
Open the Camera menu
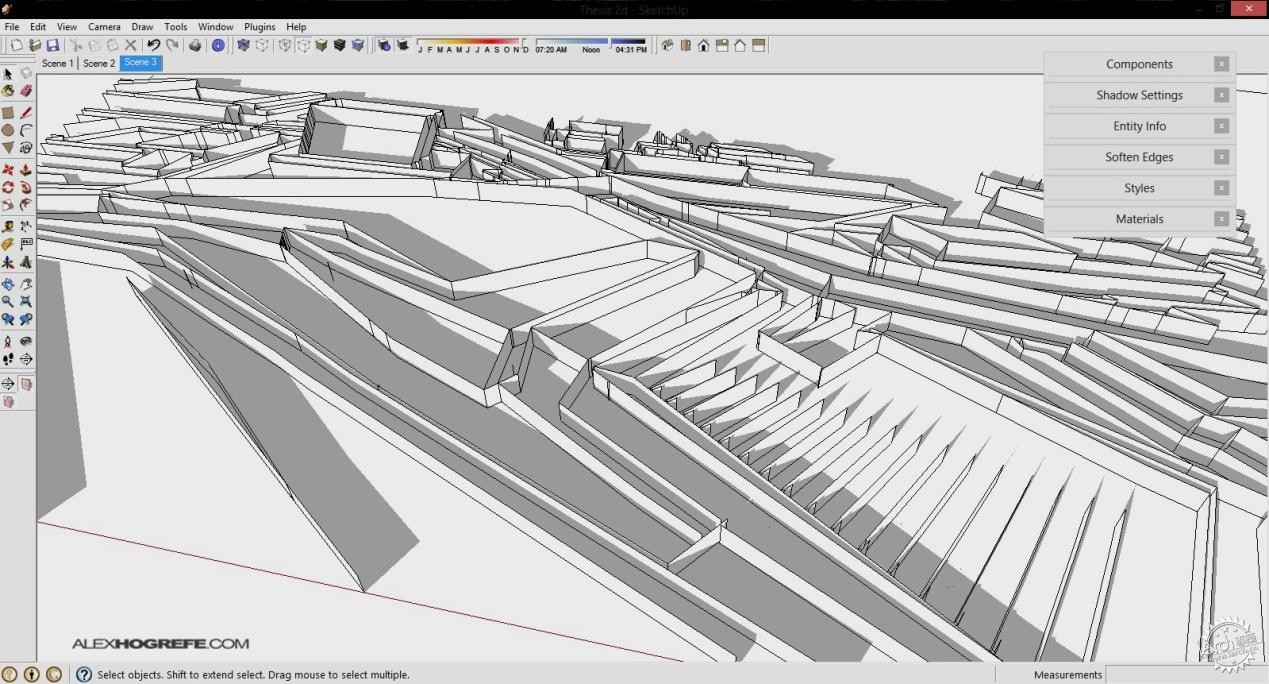pyautogui.click(x=104, y=27)
